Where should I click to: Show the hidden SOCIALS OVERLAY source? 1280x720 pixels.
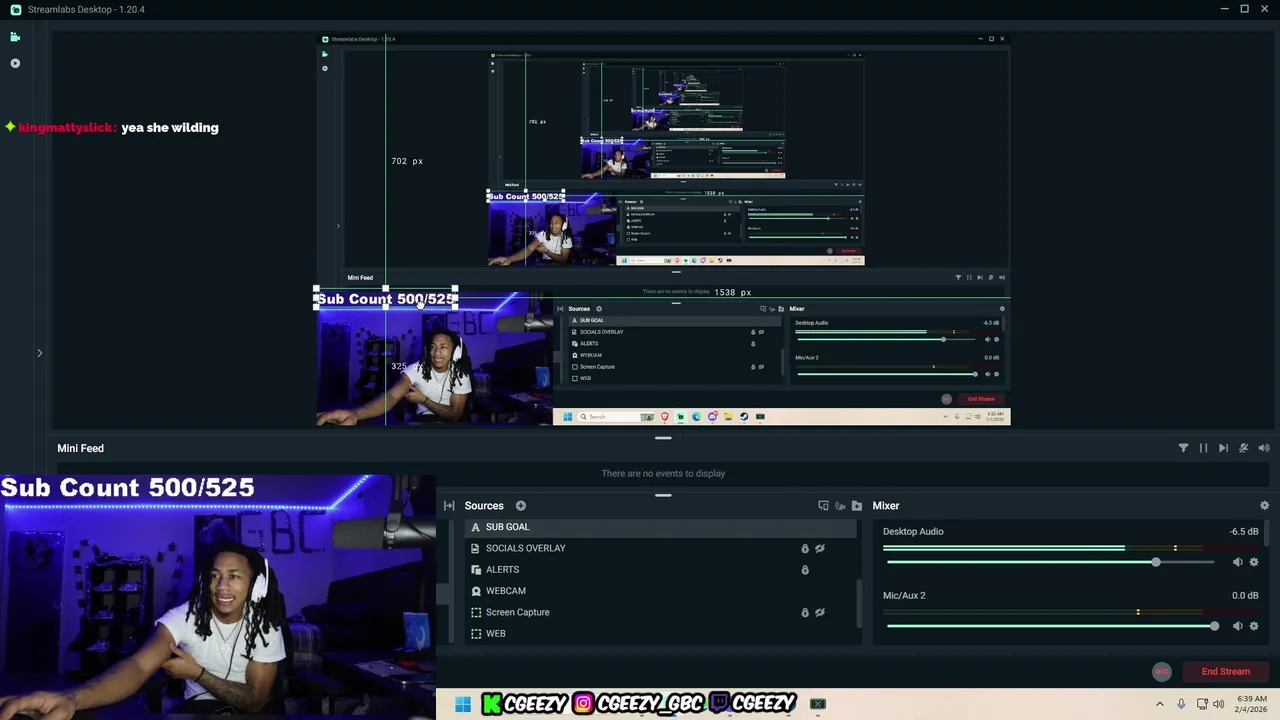coord(820,548)
